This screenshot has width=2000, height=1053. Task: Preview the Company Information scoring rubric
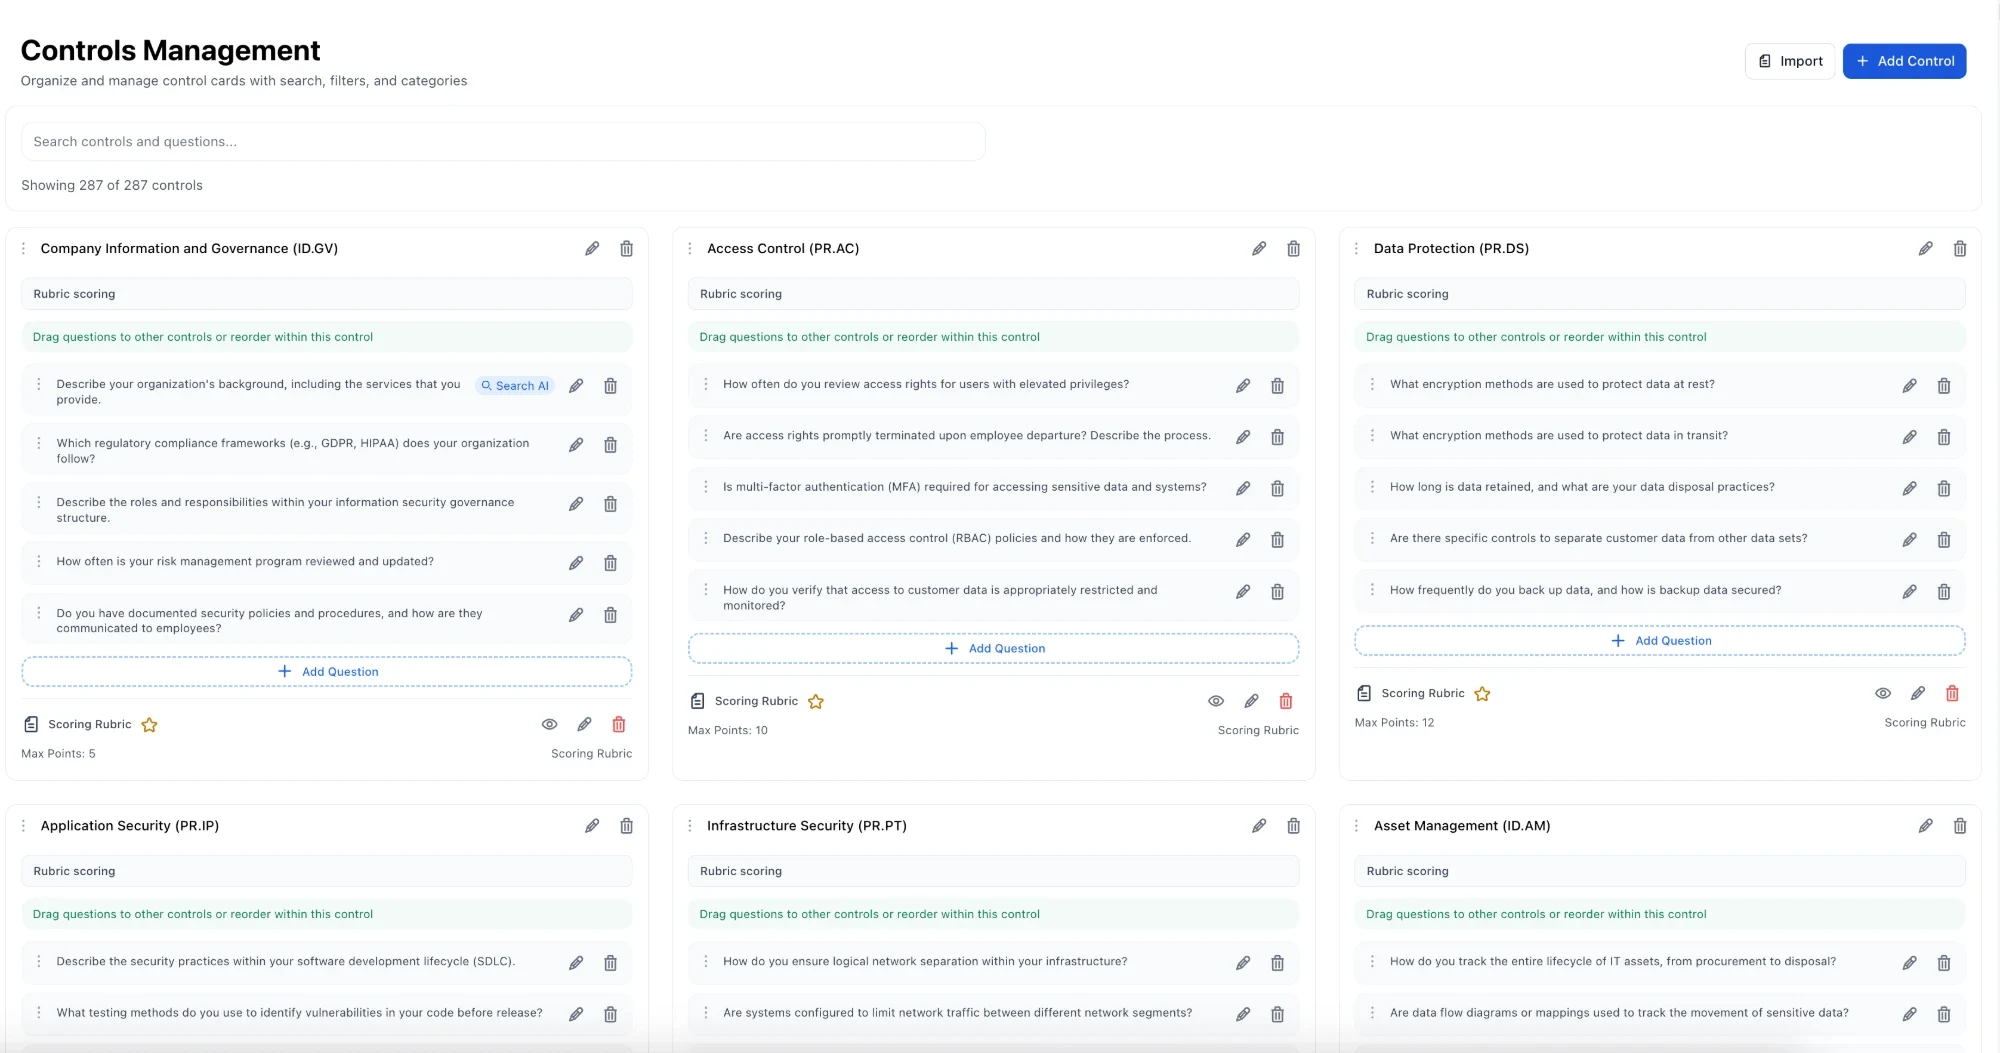(x=549, y=725)
